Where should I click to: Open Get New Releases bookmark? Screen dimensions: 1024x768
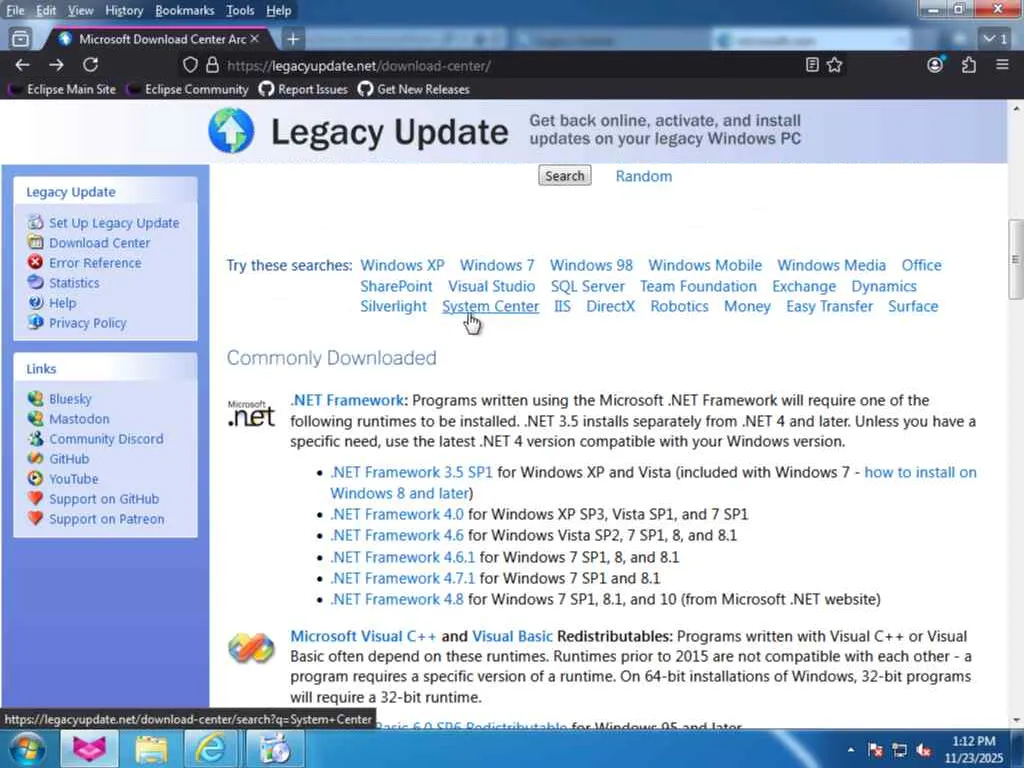tap(414, 89)
